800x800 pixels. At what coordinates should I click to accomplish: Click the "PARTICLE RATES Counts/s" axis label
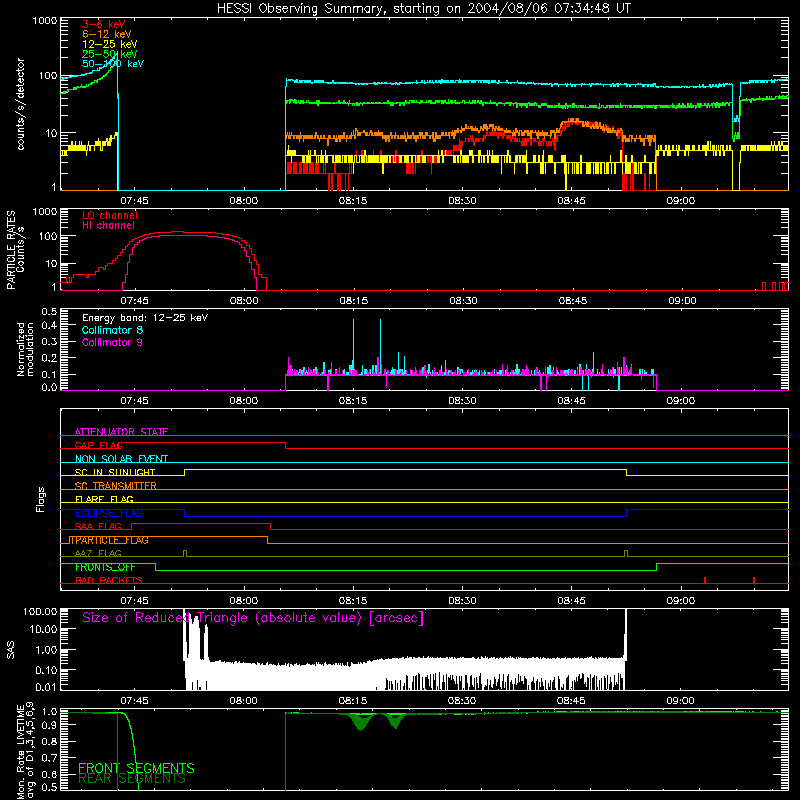click(15, 249)
